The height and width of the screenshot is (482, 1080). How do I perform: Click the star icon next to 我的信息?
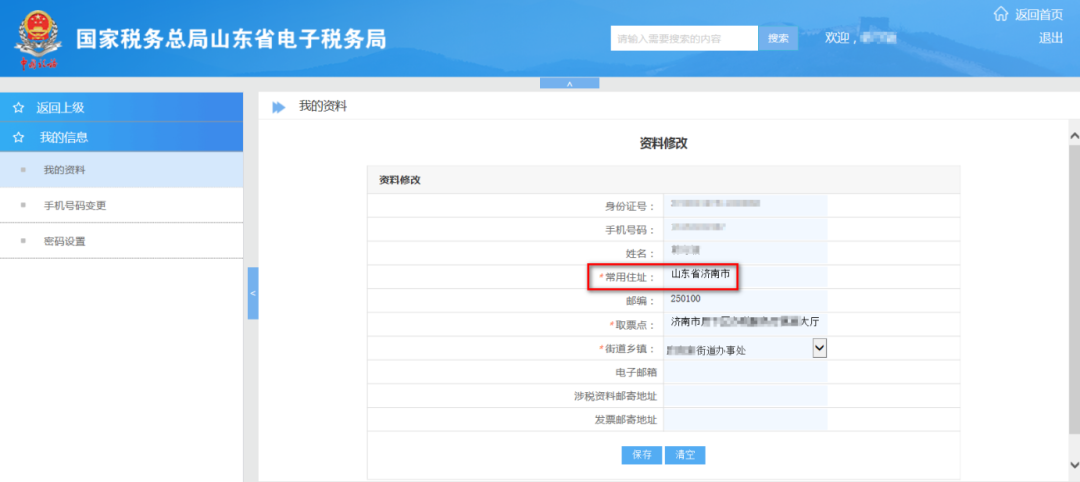coord(19,138)
